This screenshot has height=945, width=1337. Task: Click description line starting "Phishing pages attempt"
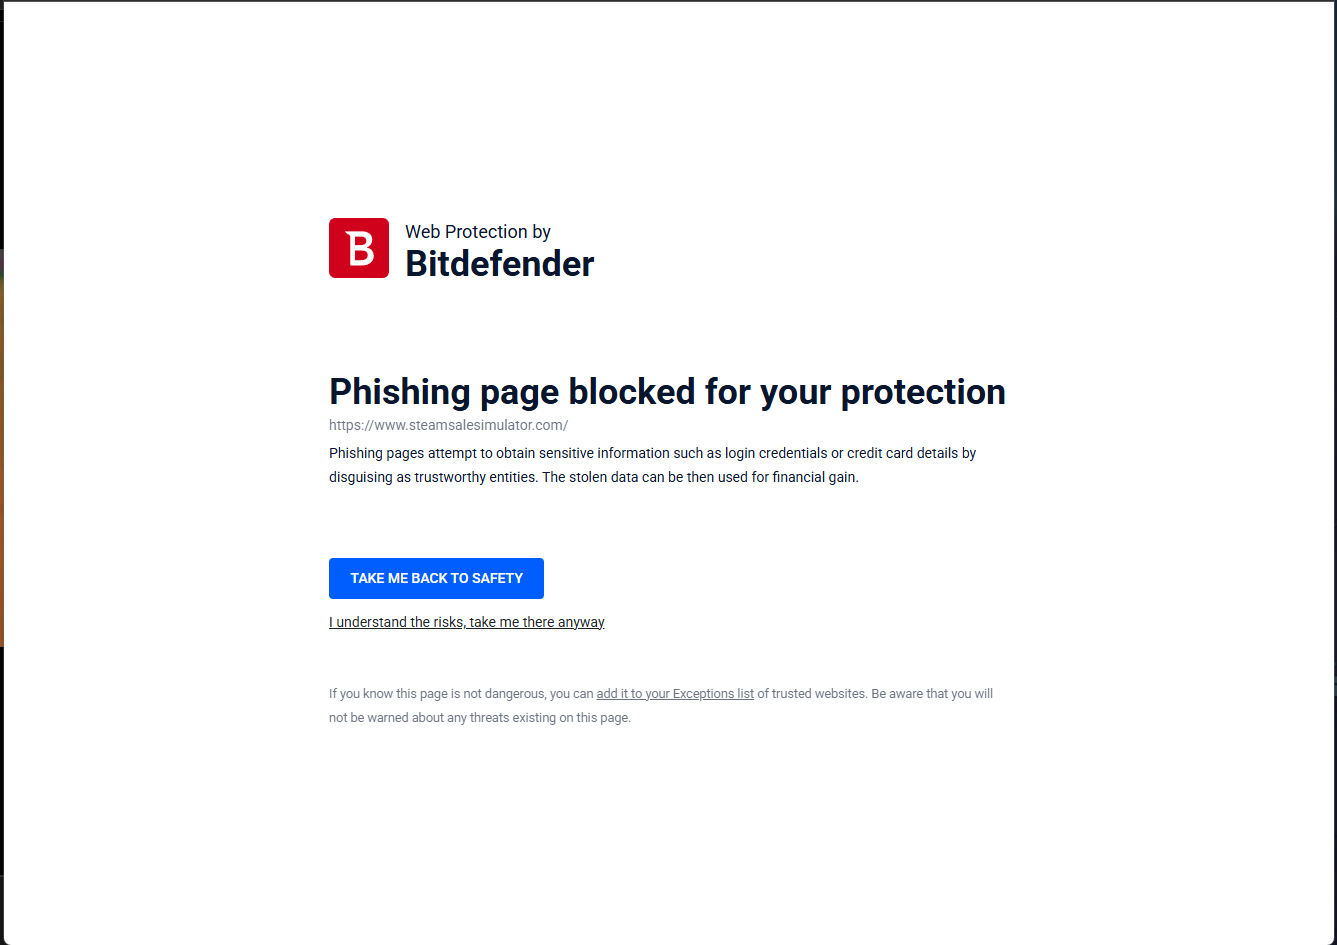coord(652,453)
